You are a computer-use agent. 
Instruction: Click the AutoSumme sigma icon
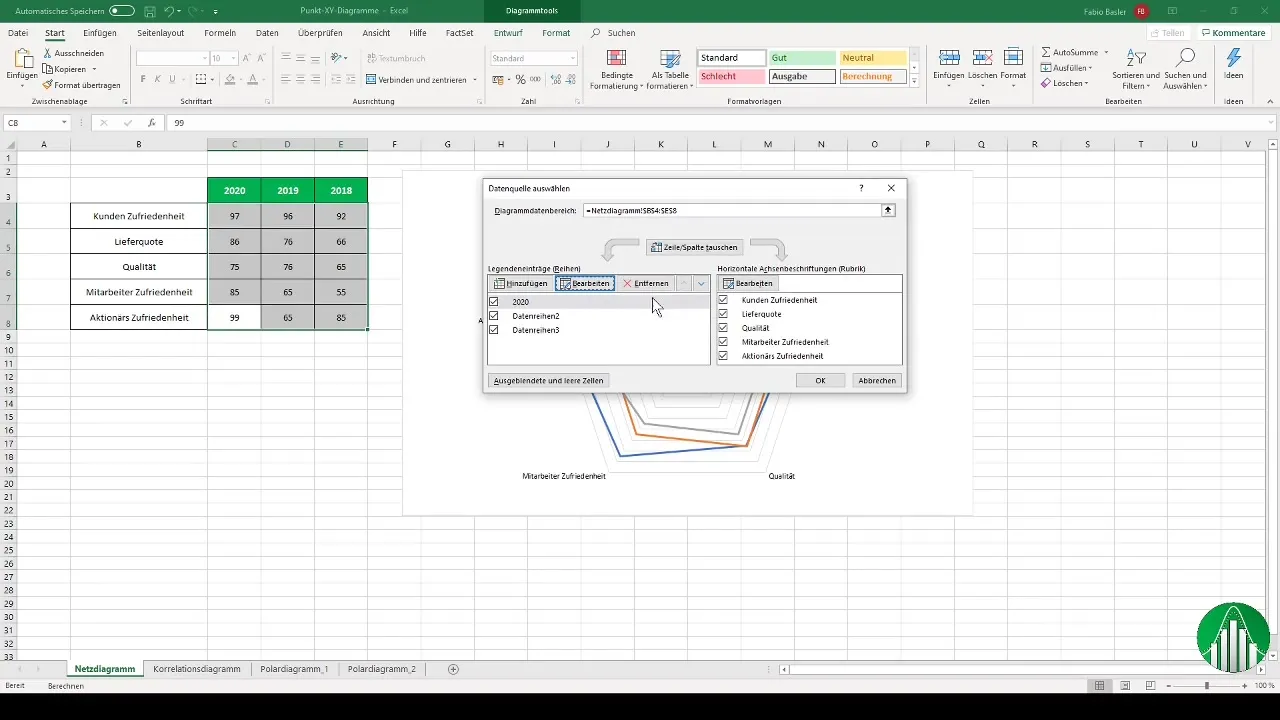click(x=1045, y=52)
